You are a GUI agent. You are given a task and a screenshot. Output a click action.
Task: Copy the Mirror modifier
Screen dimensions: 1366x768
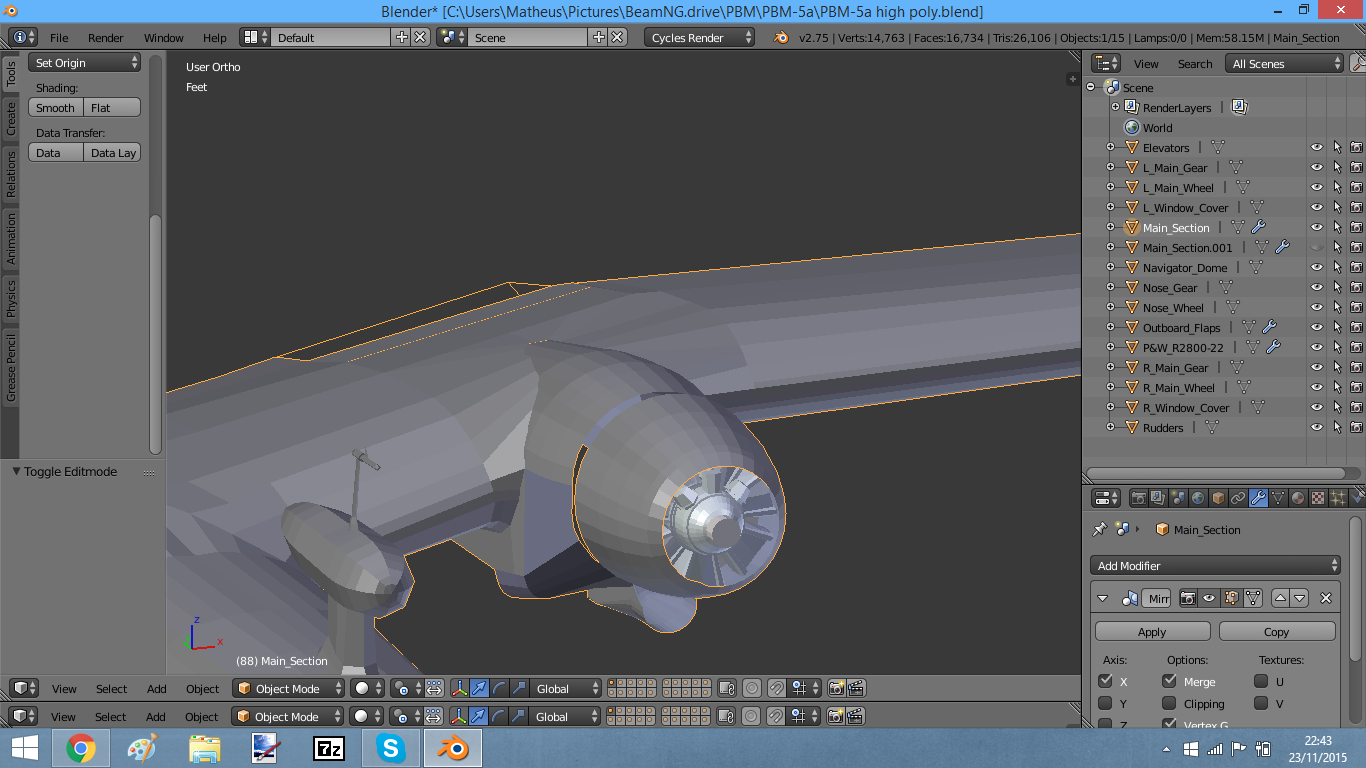(x=1276, y=631)
